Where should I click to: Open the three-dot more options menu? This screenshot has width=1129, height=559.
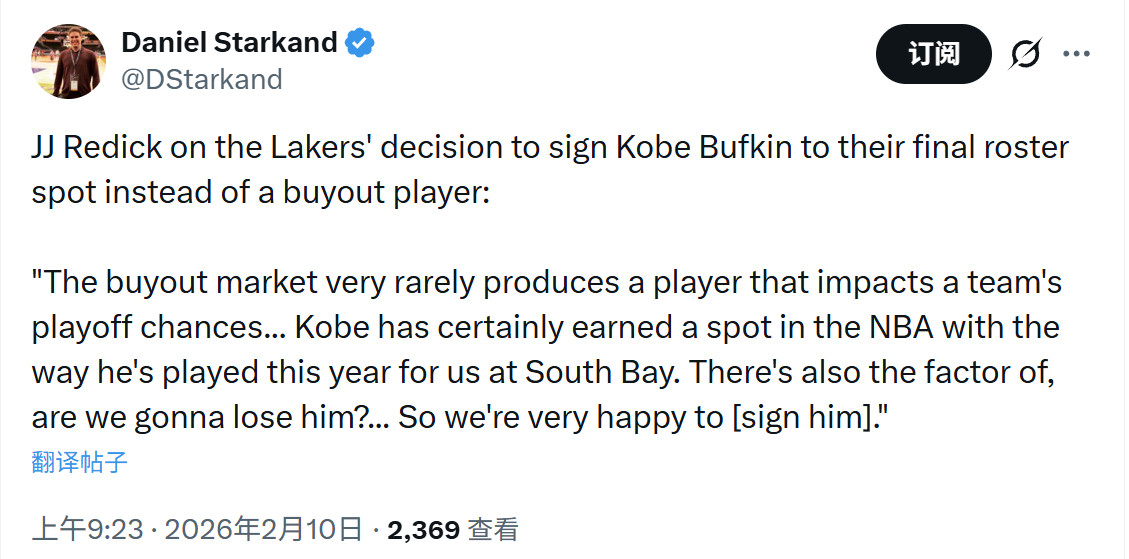1076,54
